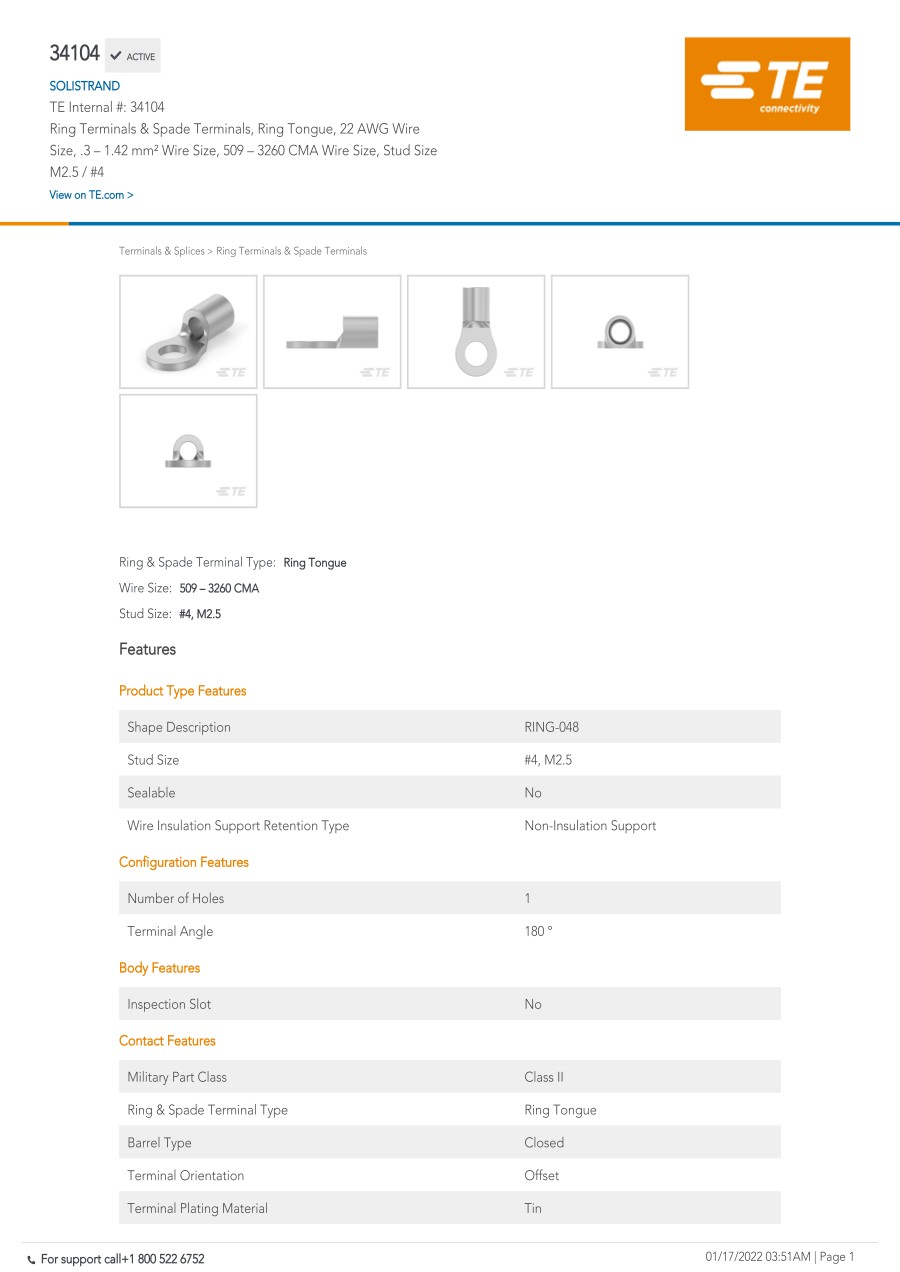Click the Product Type Features heading
The image size is (900, 1272).
click(182, 691)
